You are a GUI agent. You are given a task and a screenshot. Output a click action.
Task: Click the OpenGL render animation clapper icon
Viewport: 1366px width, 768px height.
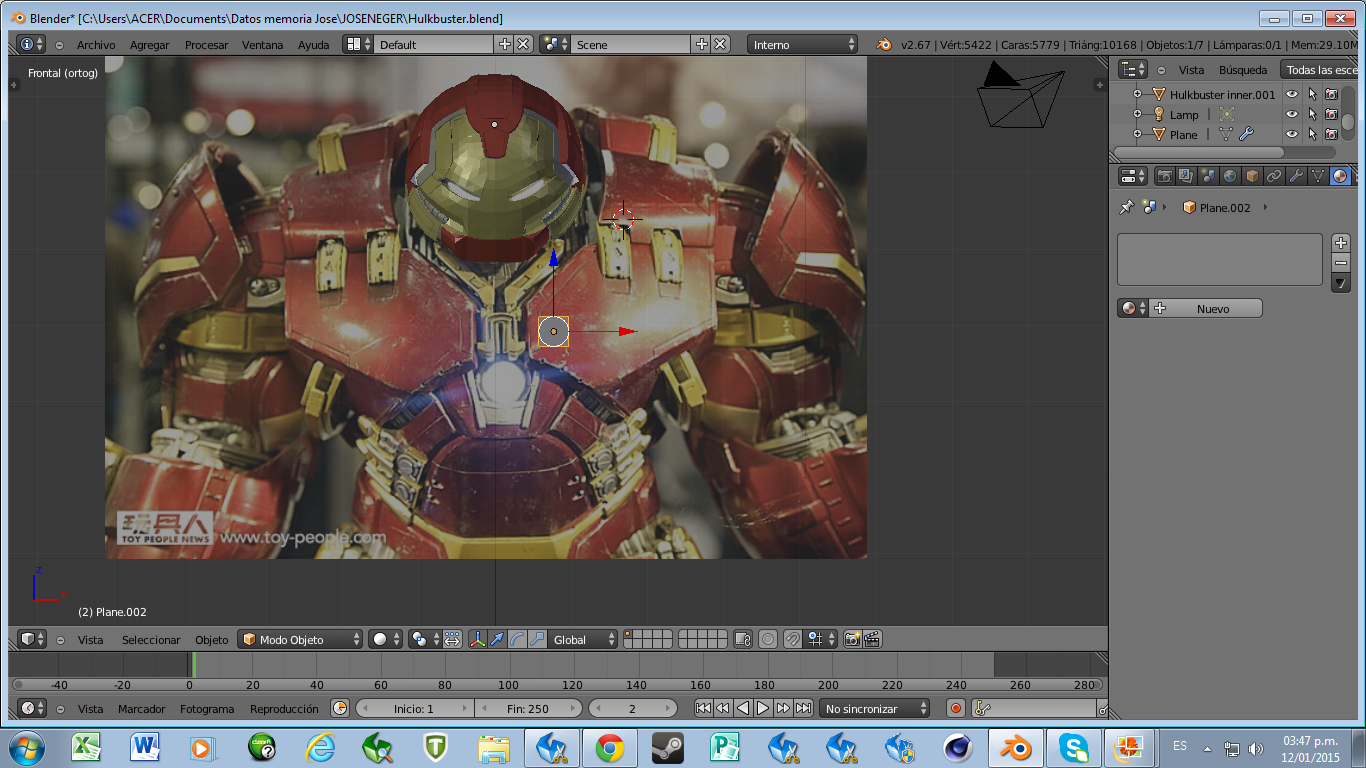click(872, 639)
